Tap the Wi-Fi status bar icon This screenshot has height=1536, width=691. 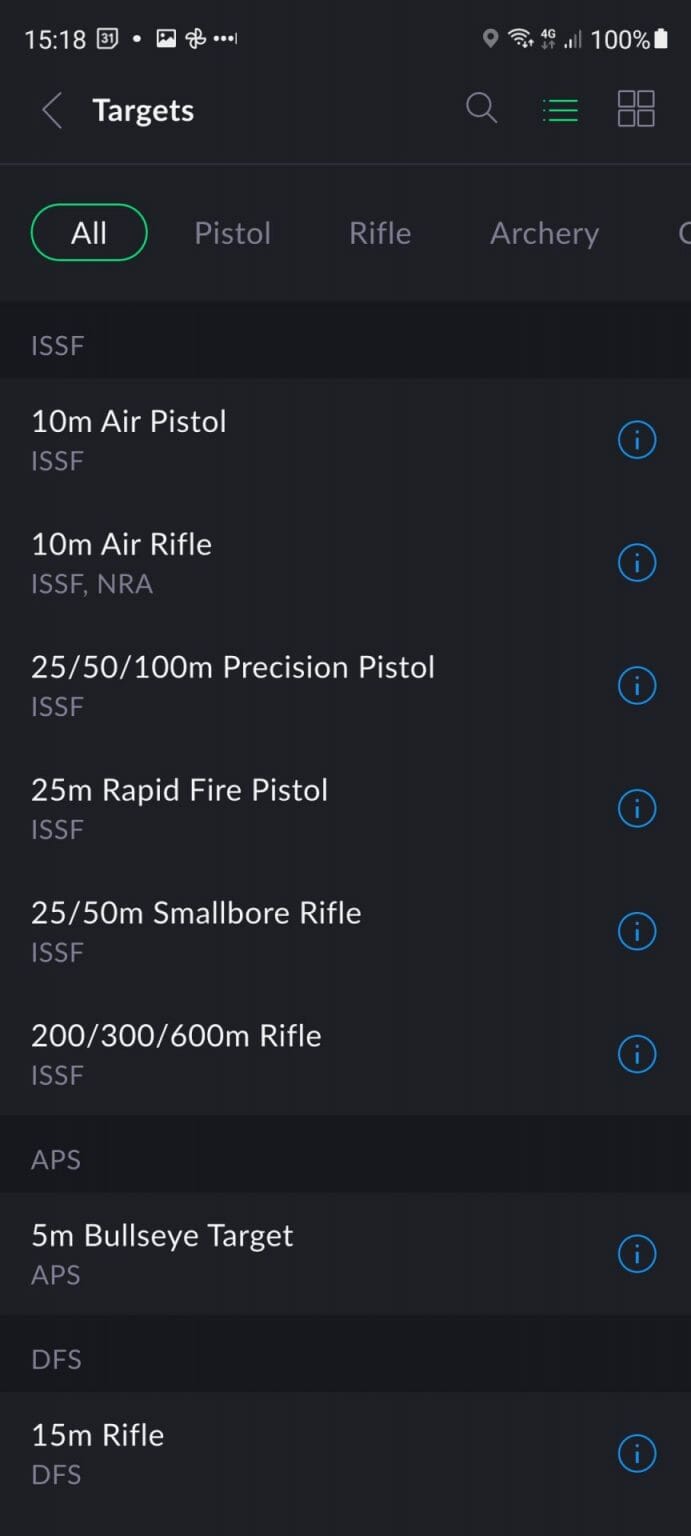pos(521,38)
